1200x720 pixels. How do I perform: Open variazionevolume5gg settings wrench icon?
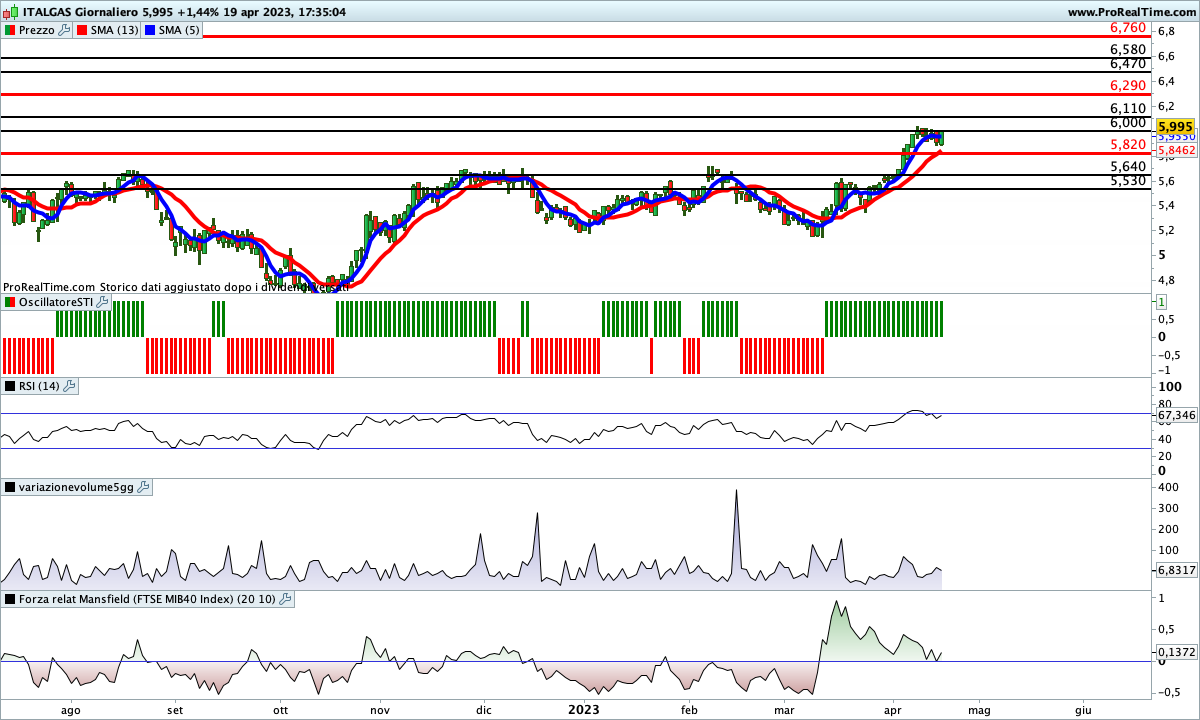[143, 487]
